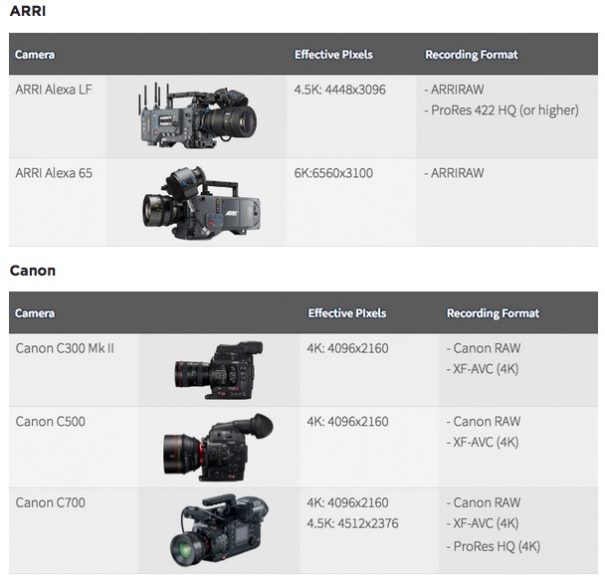Image resolution: width=605 pixels, height=584 pixels.
Task: Click the '4.5K: 4448x3096' resolution cell
Action: pyautogui.click(x=340, y=90)
